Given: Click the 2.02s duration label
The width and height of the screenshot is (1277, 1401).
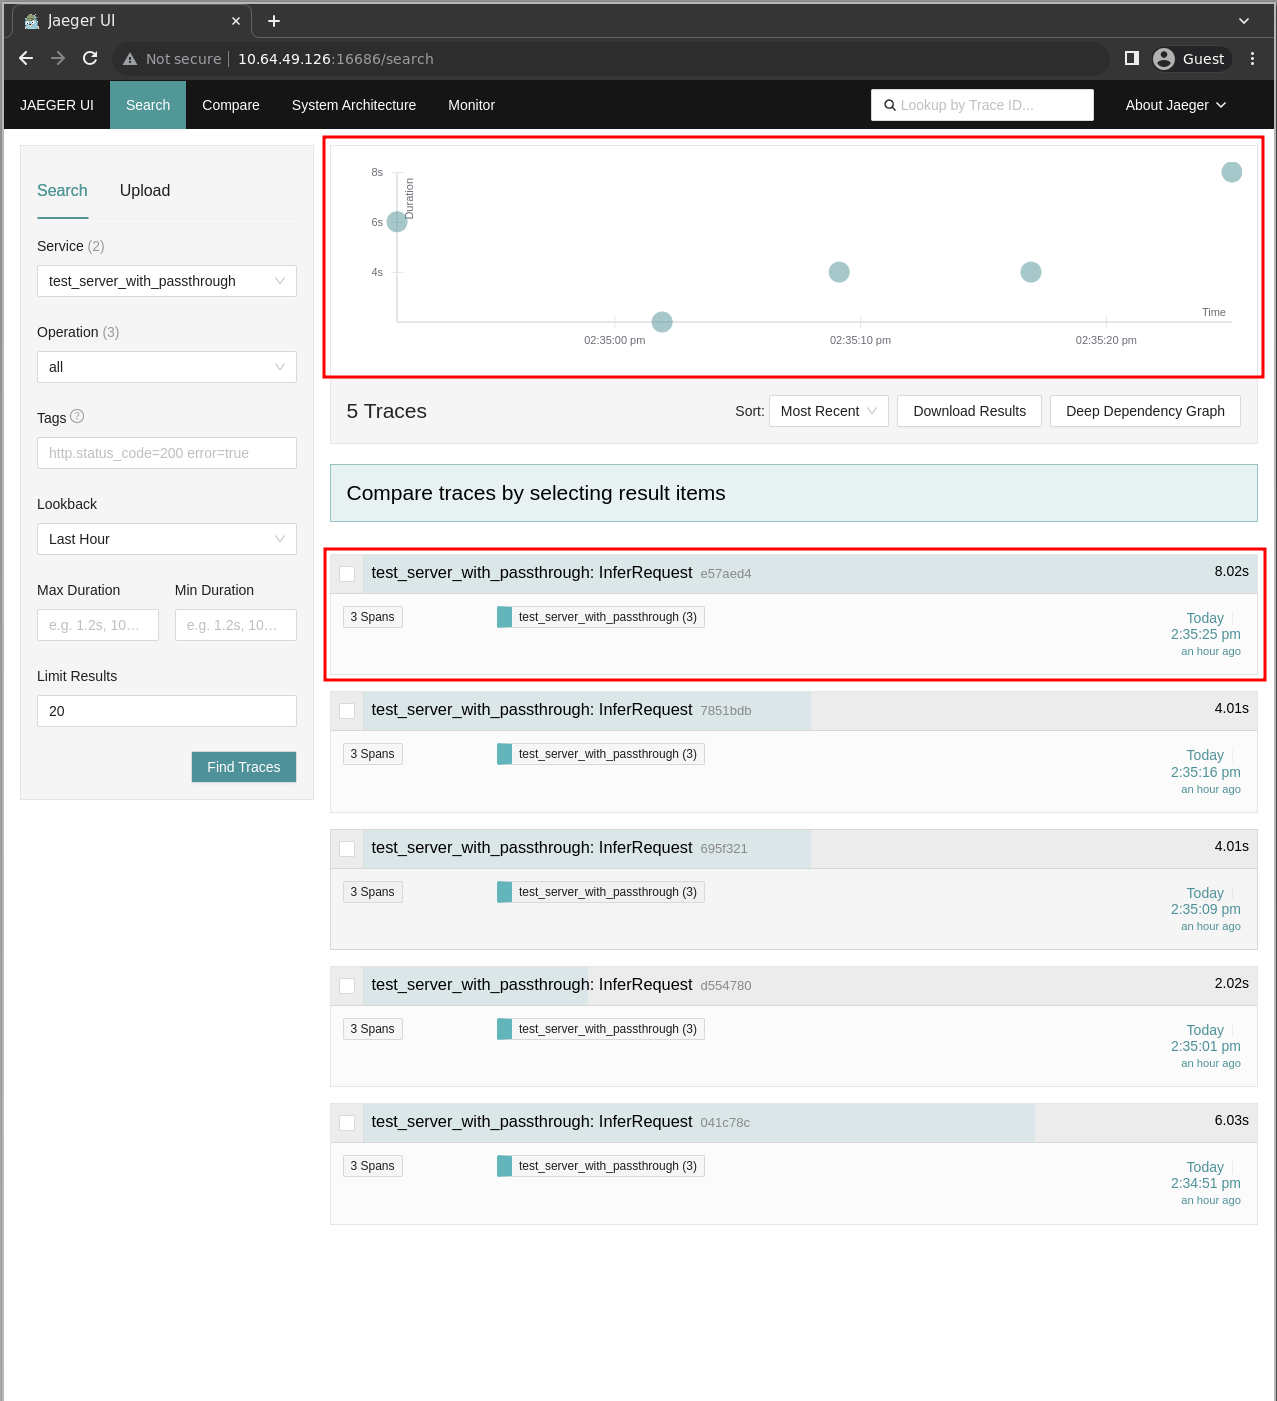Looking at the screenshot, I should point(1232,983).
